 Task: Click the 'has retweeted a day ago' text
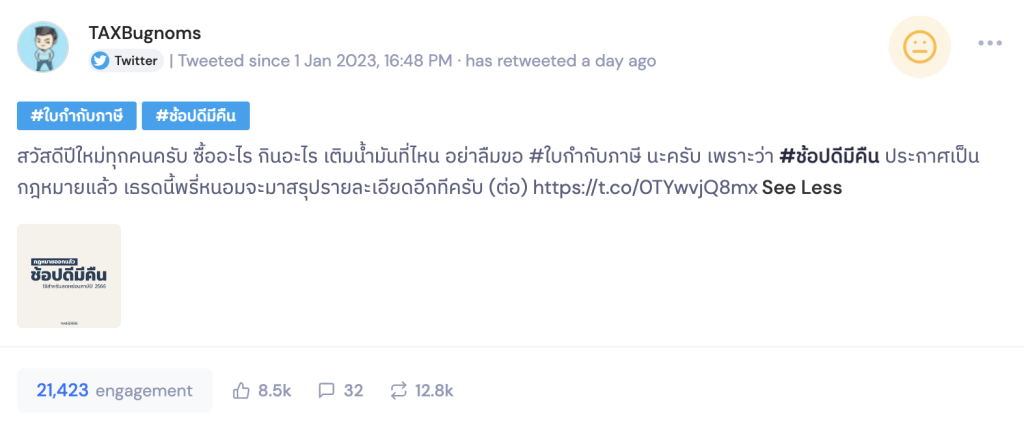pos(561,60)
